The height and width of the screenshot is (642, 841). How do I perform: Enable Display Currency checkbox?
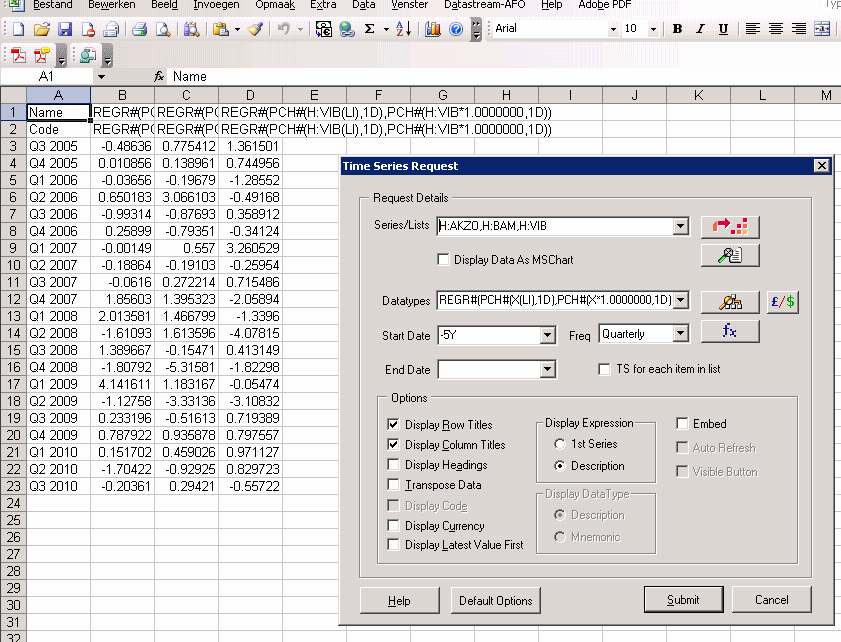click(x=393, y=525)
